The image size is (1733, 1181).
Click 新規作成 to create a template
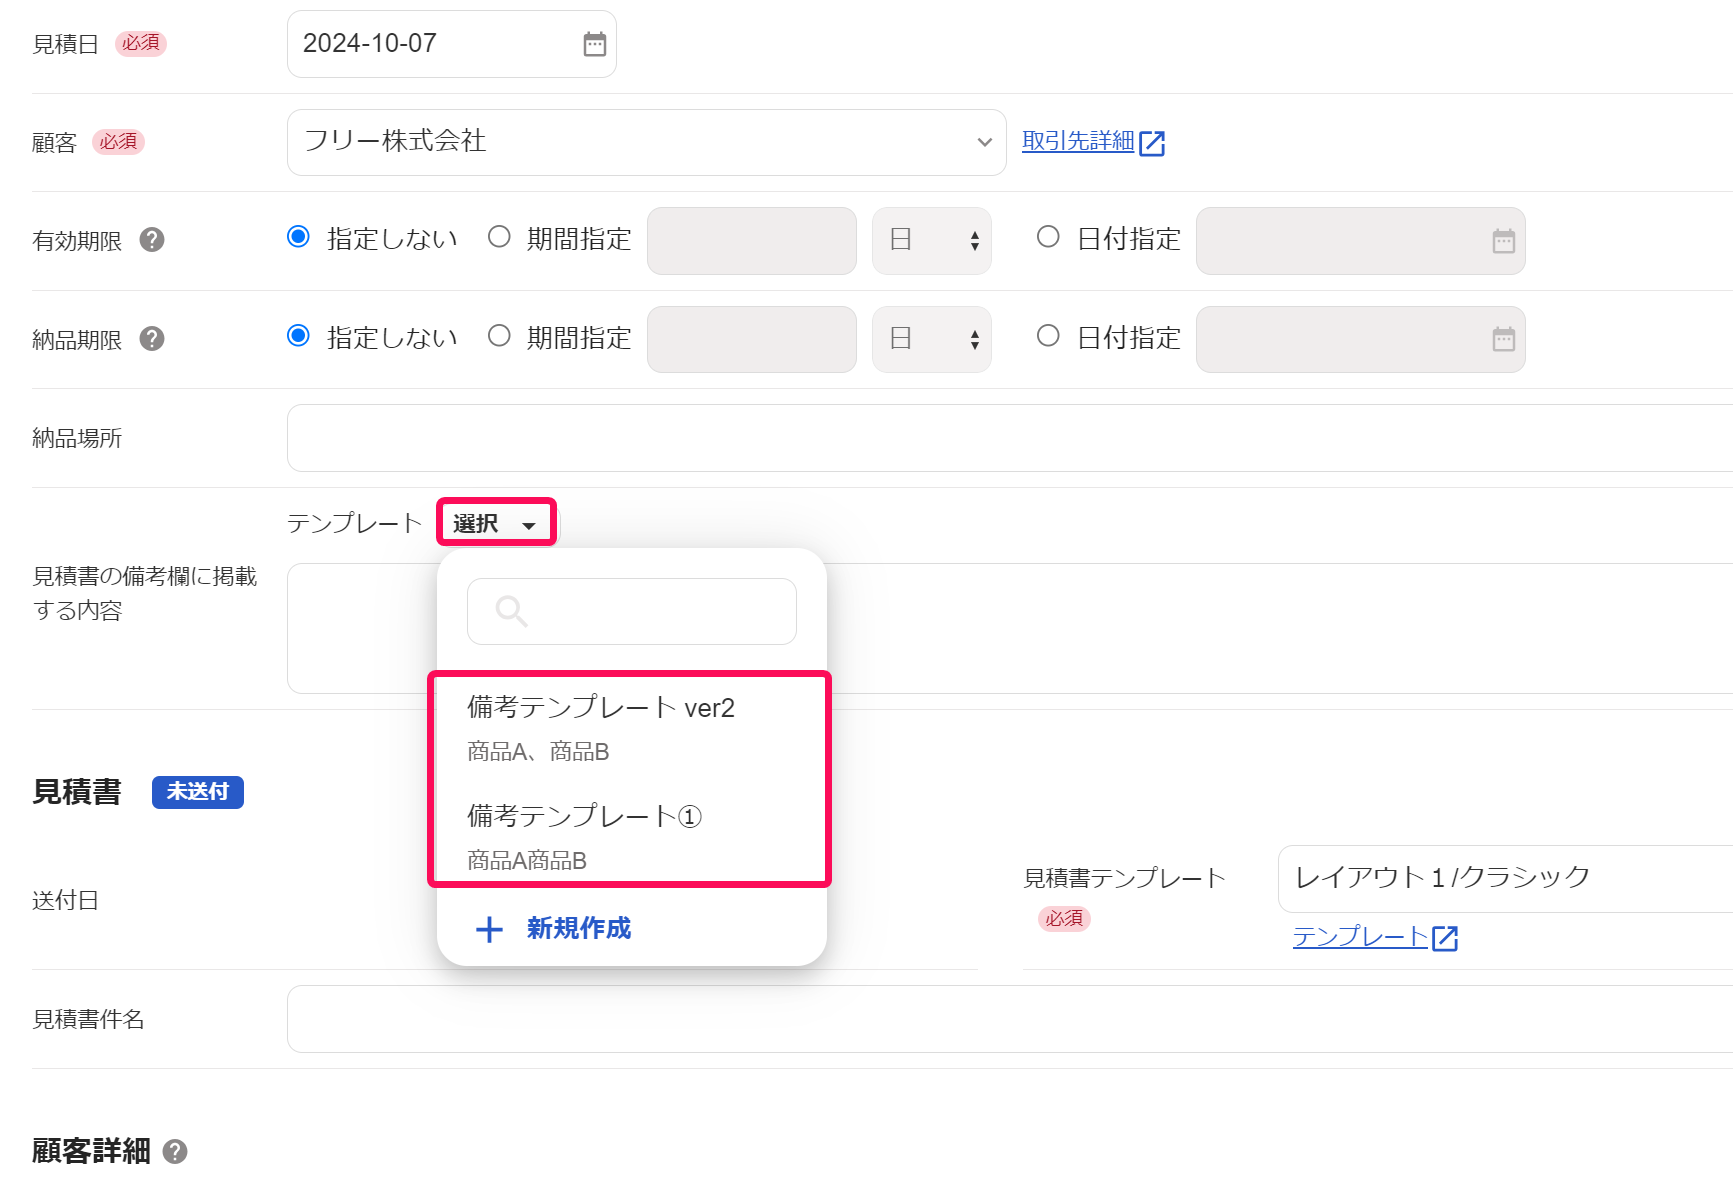[579, 929]
